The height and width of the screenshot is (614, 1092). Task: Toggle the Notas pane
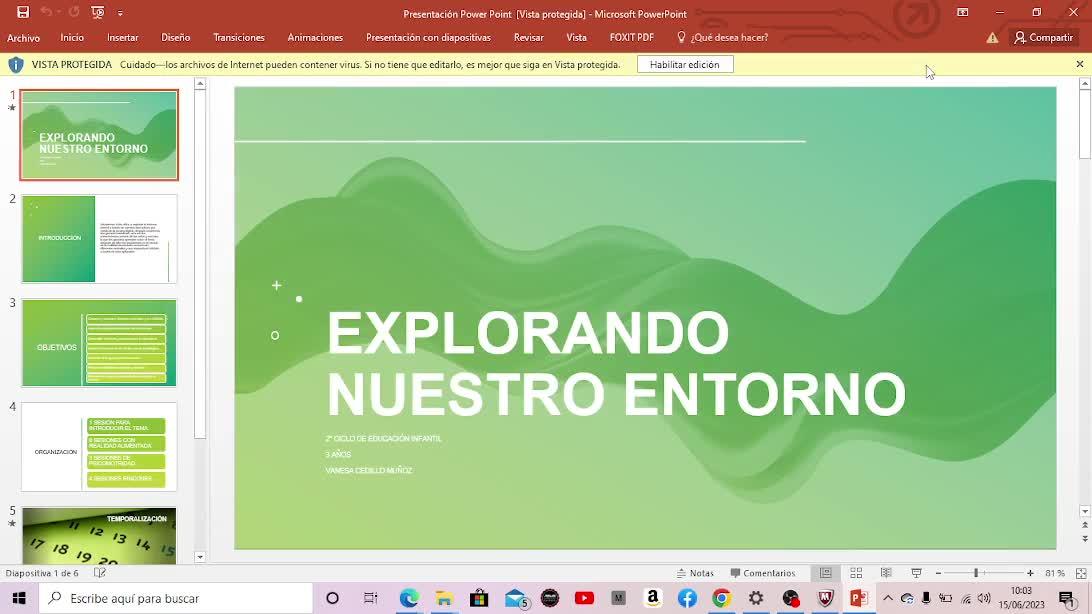point(695,573)
